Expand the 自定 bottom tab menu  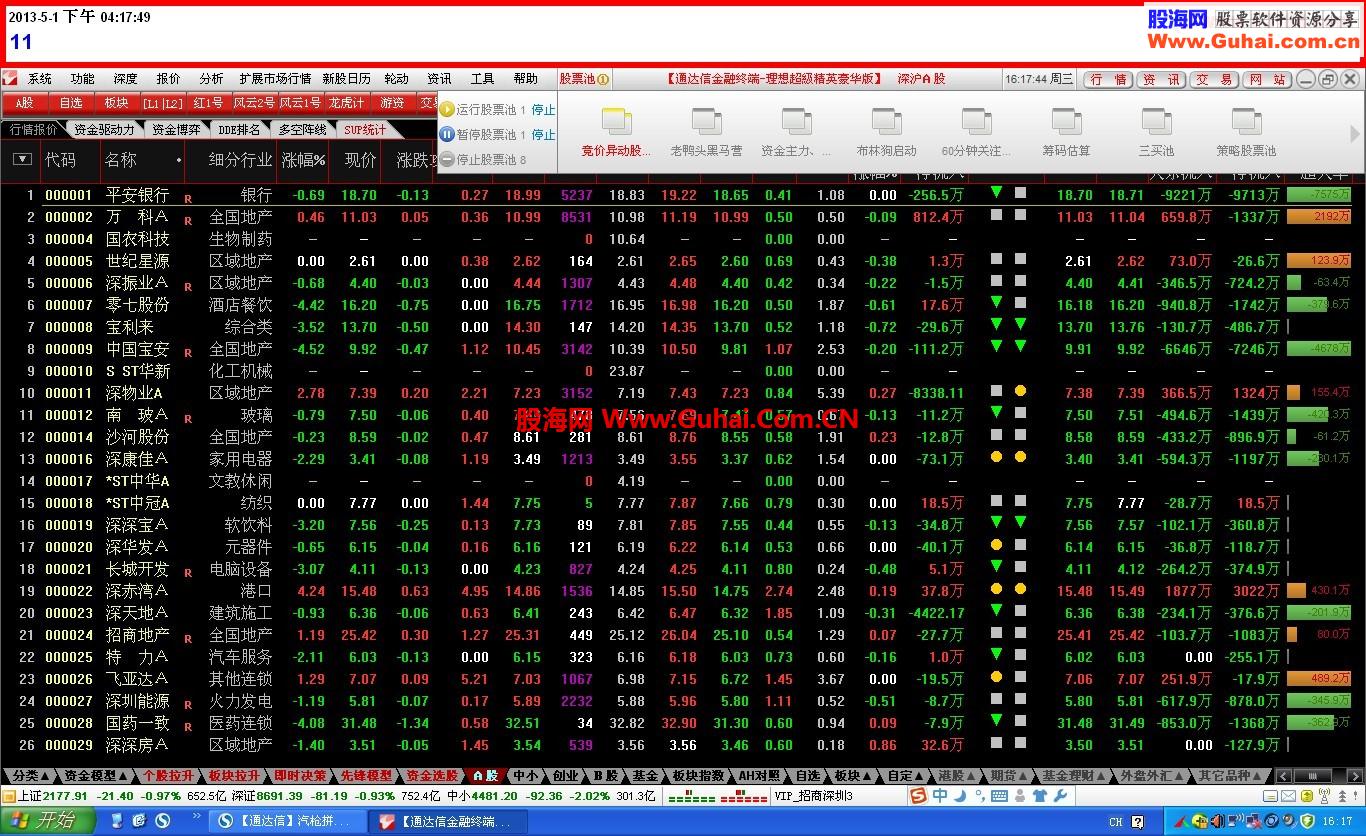904,776
